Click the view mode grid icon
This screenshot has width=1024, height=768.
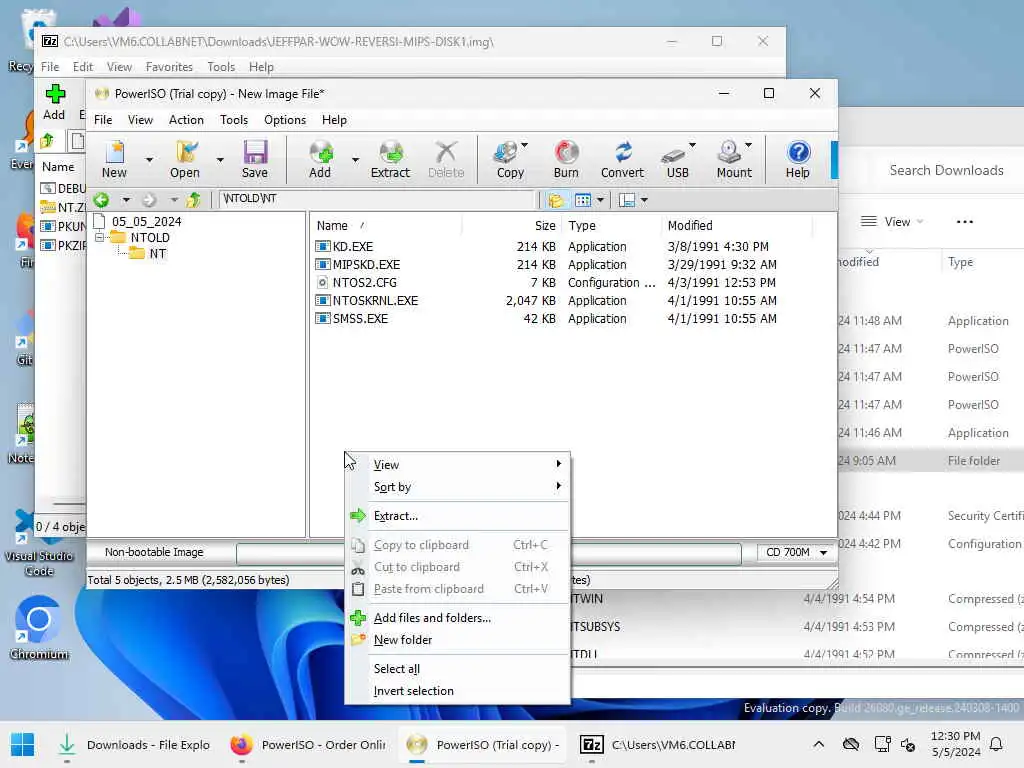583,200
